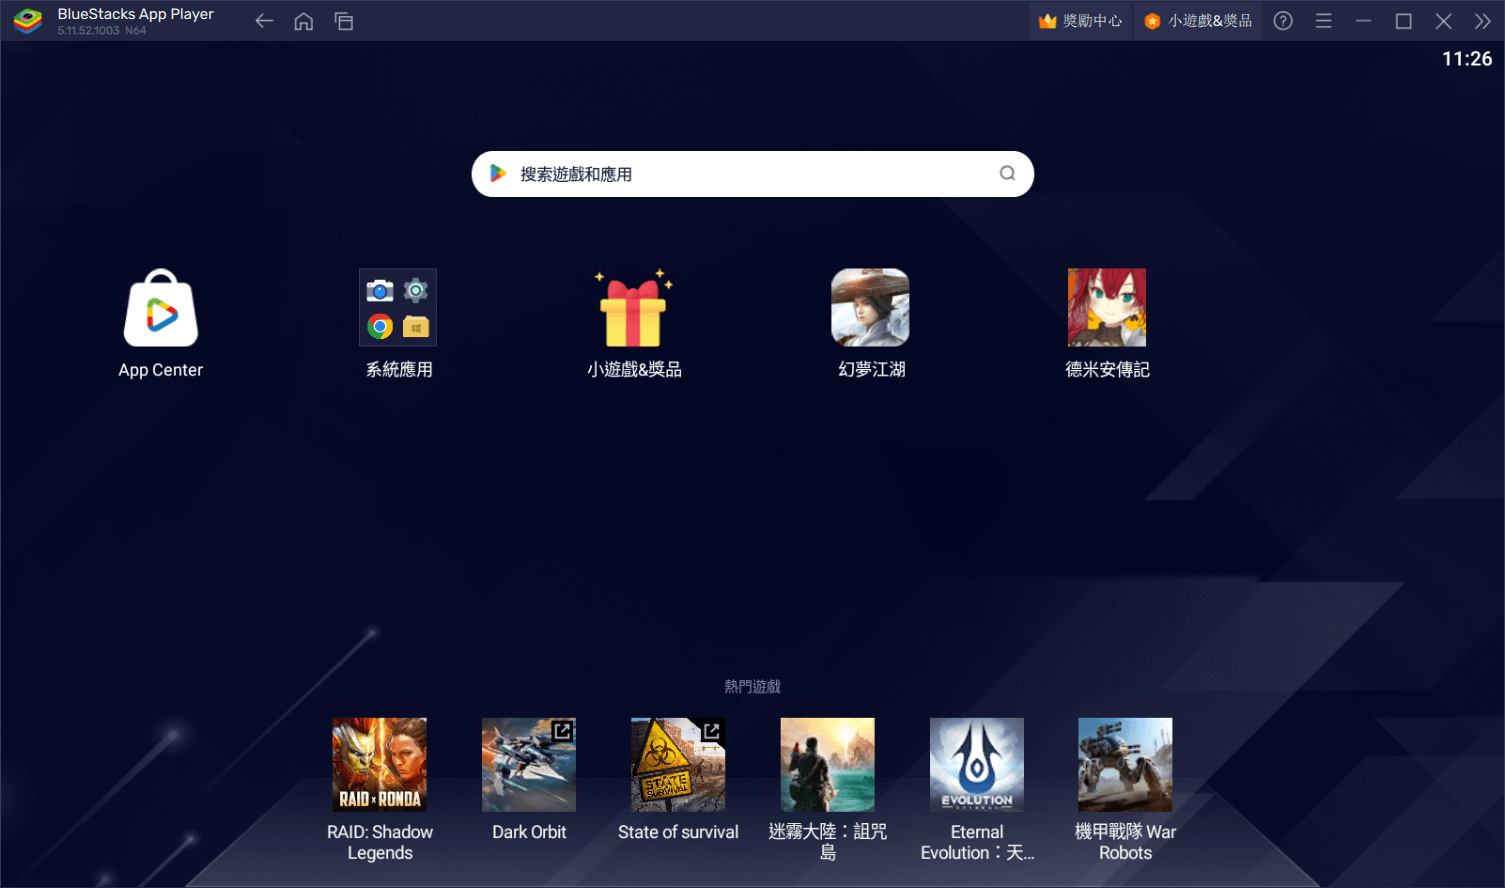The width and height of the screenshot is (1505, 888).
Task: Open the hamburger menu icon
Action: [x=1323, y=21]
